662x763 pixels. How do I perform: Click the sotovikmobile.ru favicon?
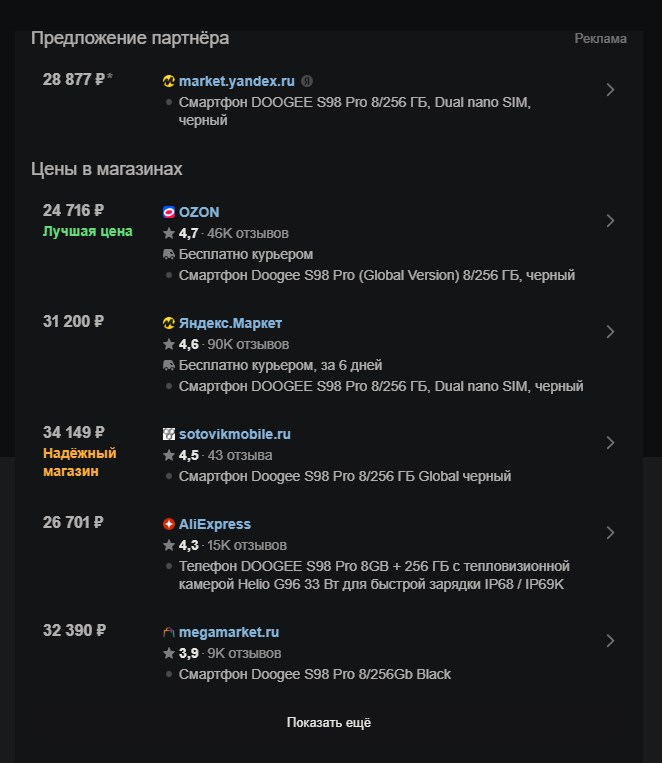(x=168, y=434)
